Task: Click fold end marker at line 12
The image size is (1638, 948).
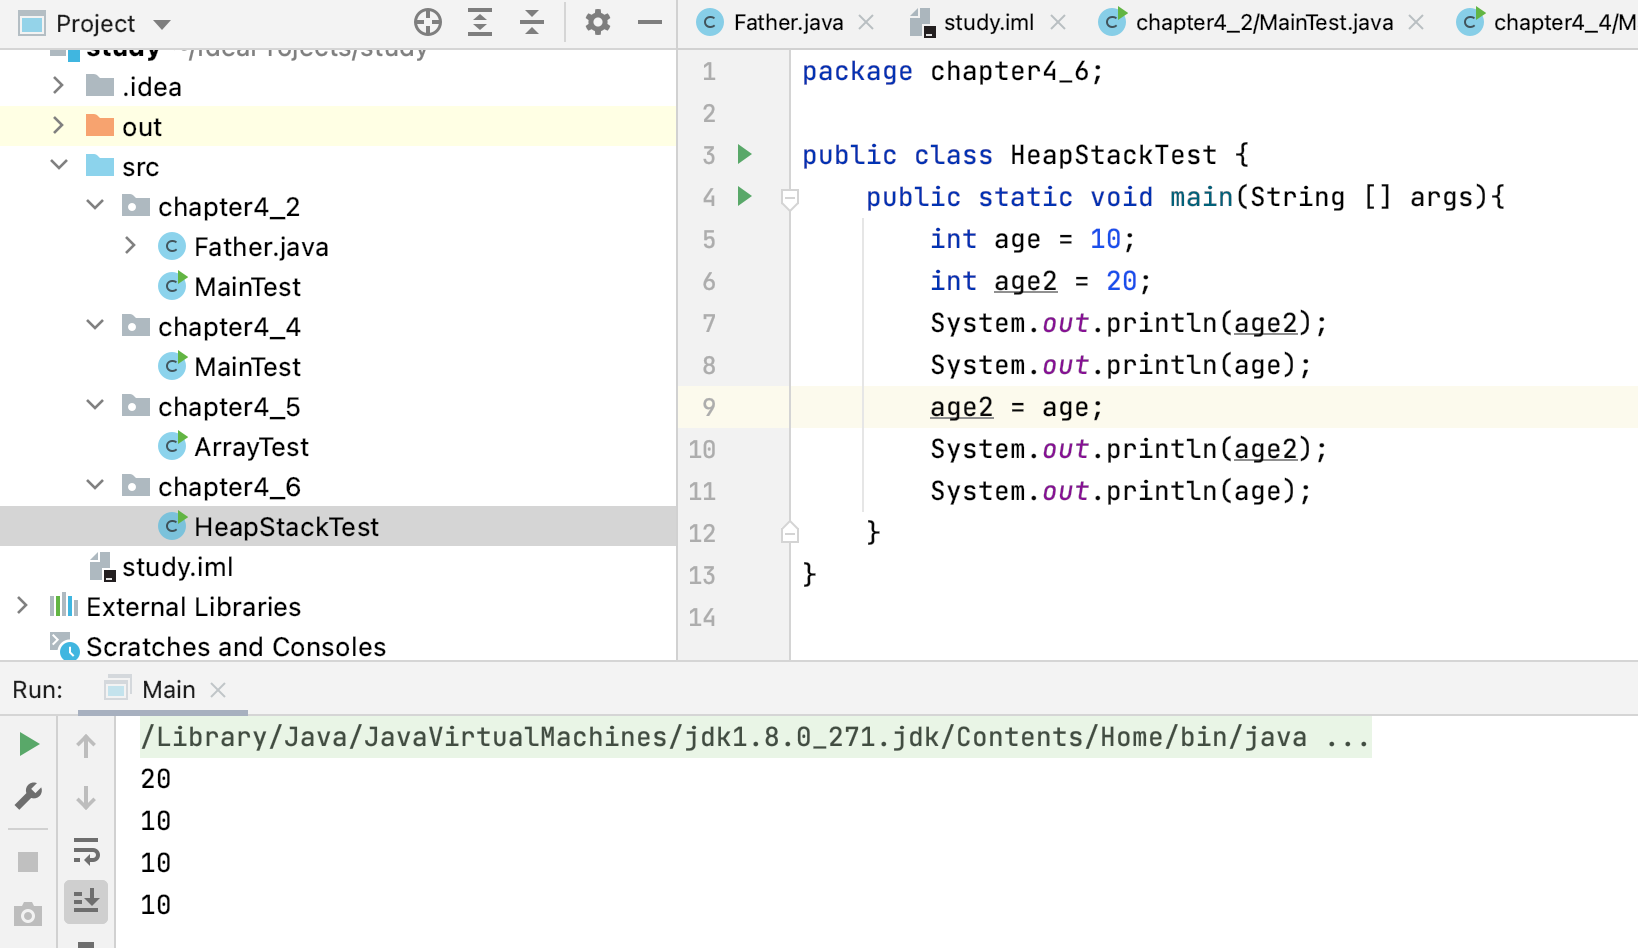Action: (x=790, y=532)
